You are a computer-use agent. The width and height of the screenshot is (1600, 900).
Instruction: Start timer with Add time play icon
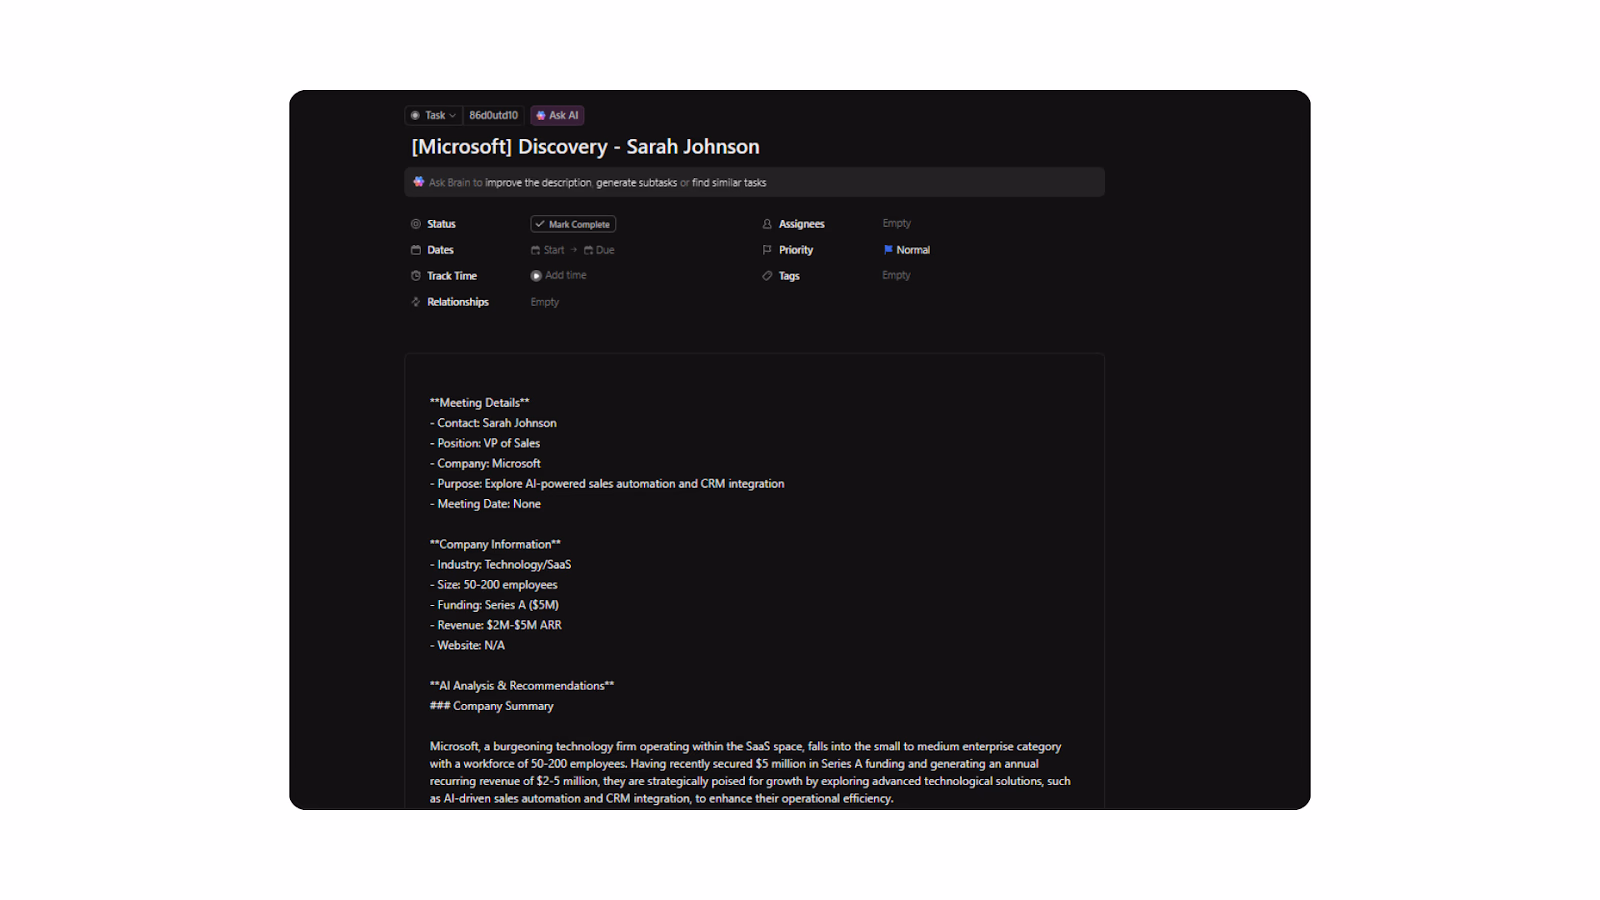(536, 276)
